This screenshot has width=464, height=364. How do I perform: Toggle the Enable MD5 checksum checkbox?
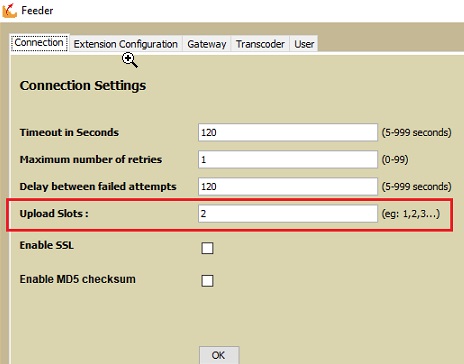207,281
